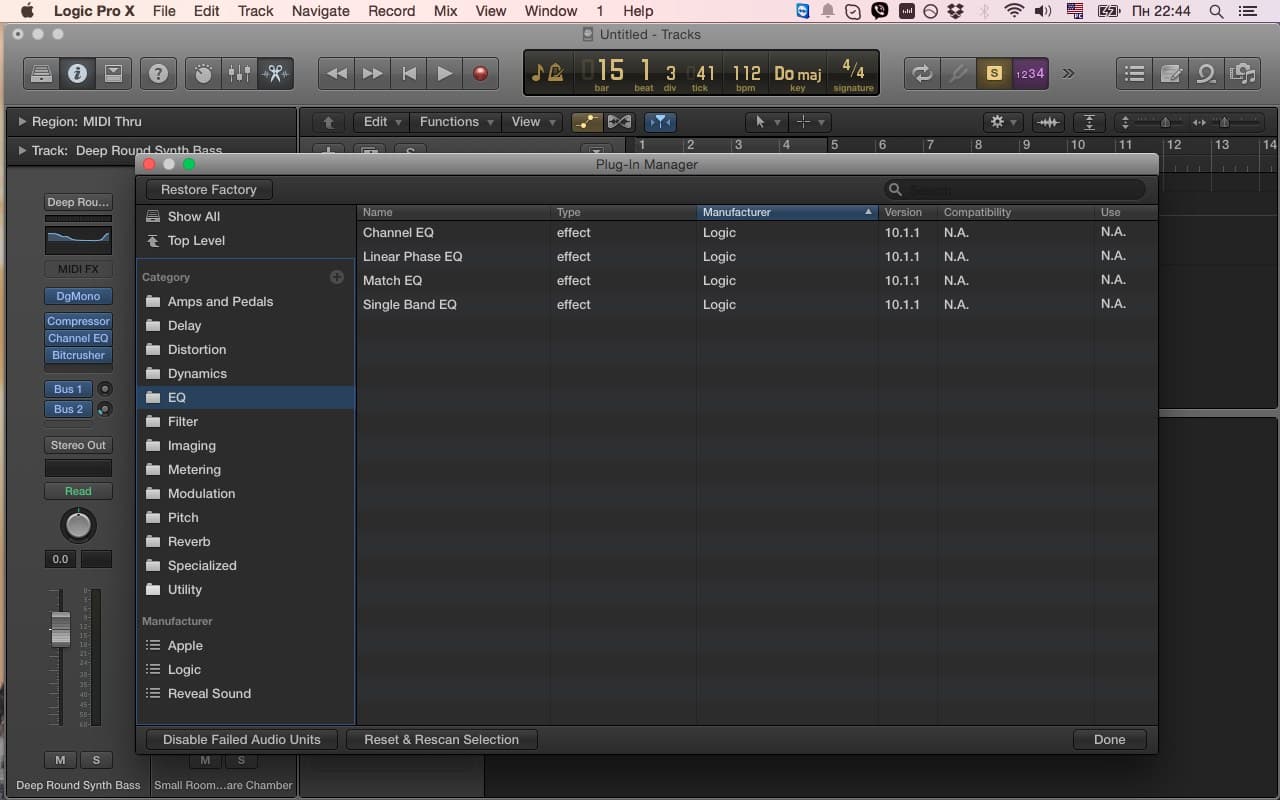This screenshot has width=1280, height=800.
Task: Open Spotlight search in the macOS menu bar
Action: coord(1217,11)
